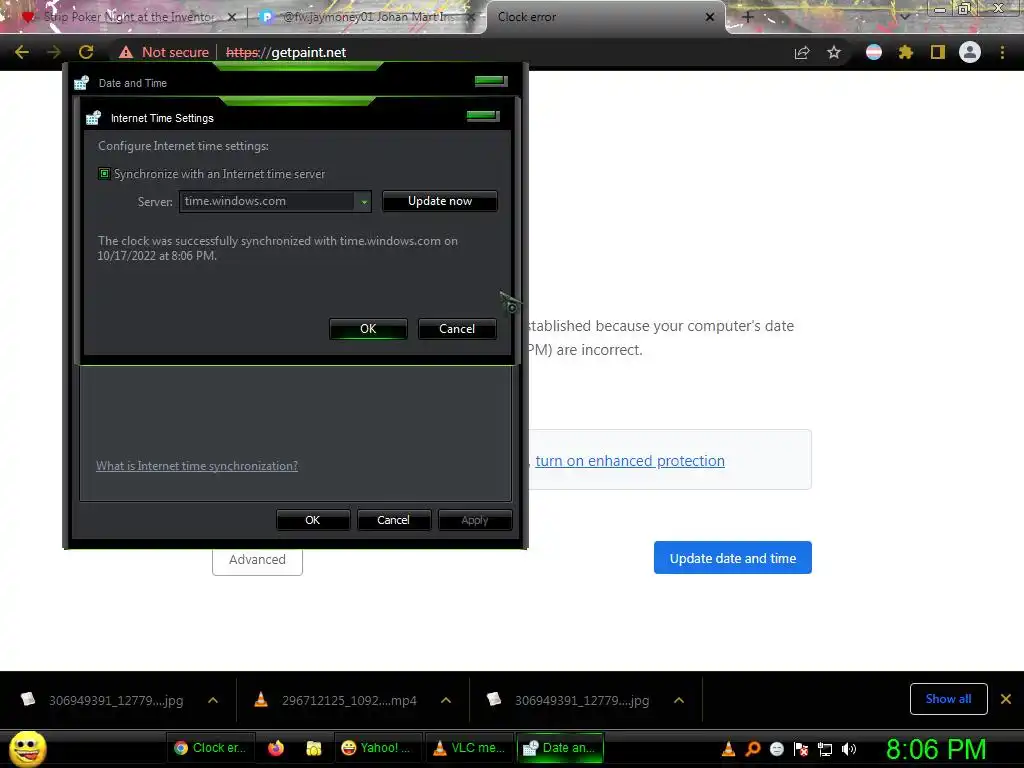1024x768 pixels.
Task: Open Chrome's three-dot menu
Action: point(1002,52)
